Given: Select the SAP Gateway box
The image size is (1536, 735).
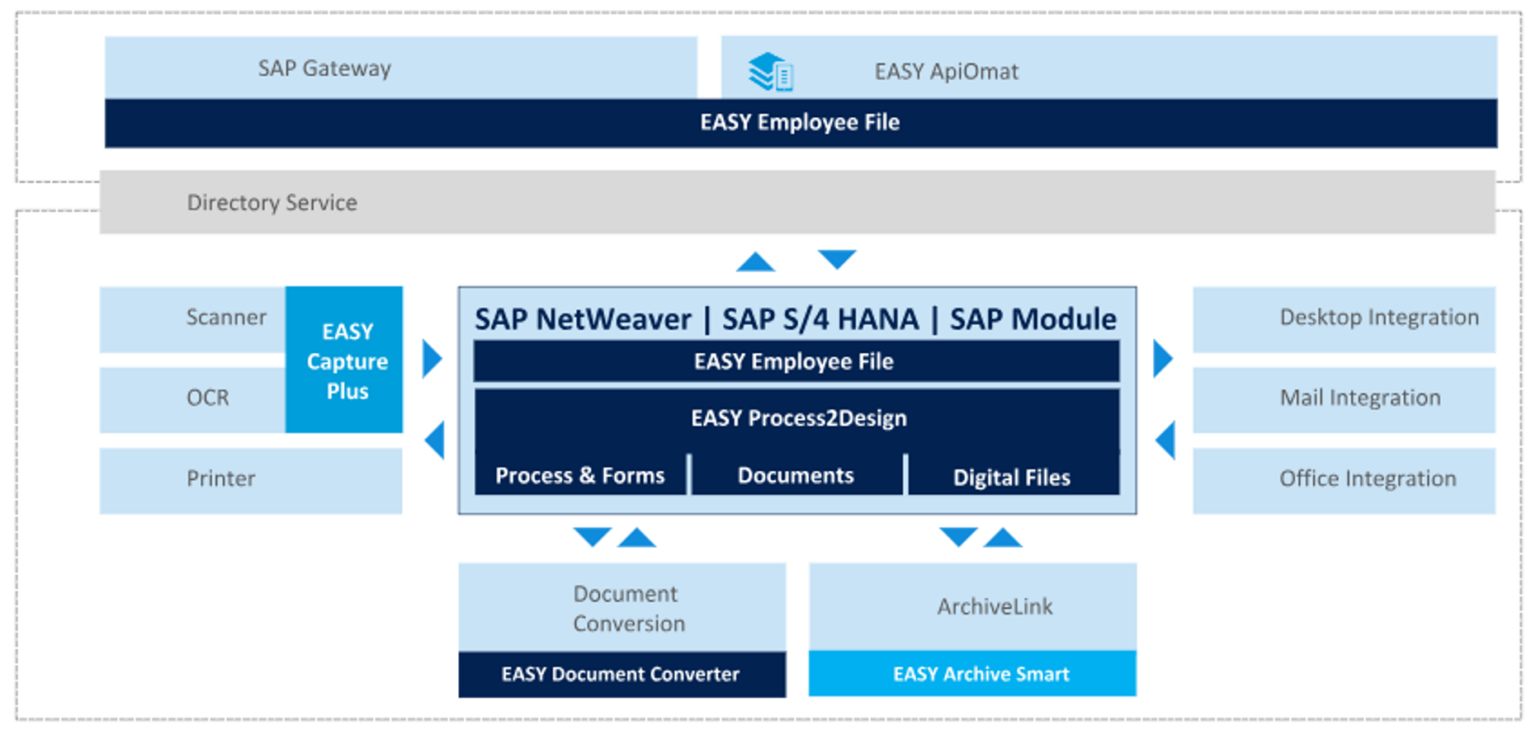Looking at the screenshot, I should 400,68.
